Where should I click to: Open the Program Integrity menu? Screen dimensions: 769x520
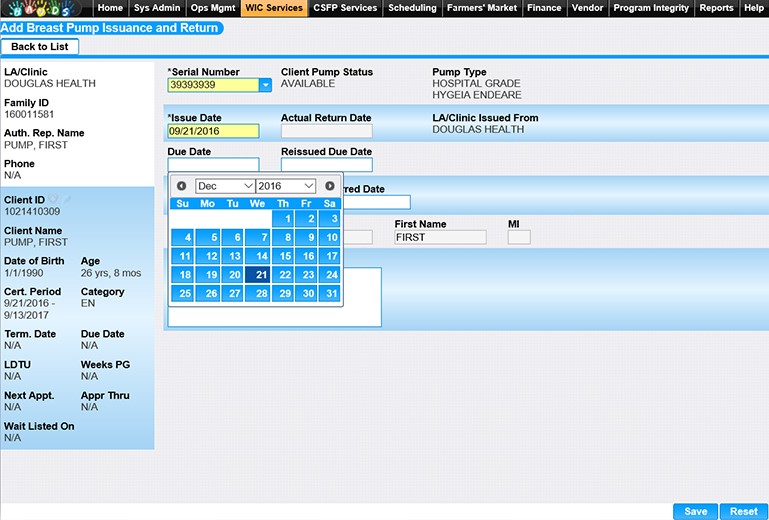(x=651, y=8)
